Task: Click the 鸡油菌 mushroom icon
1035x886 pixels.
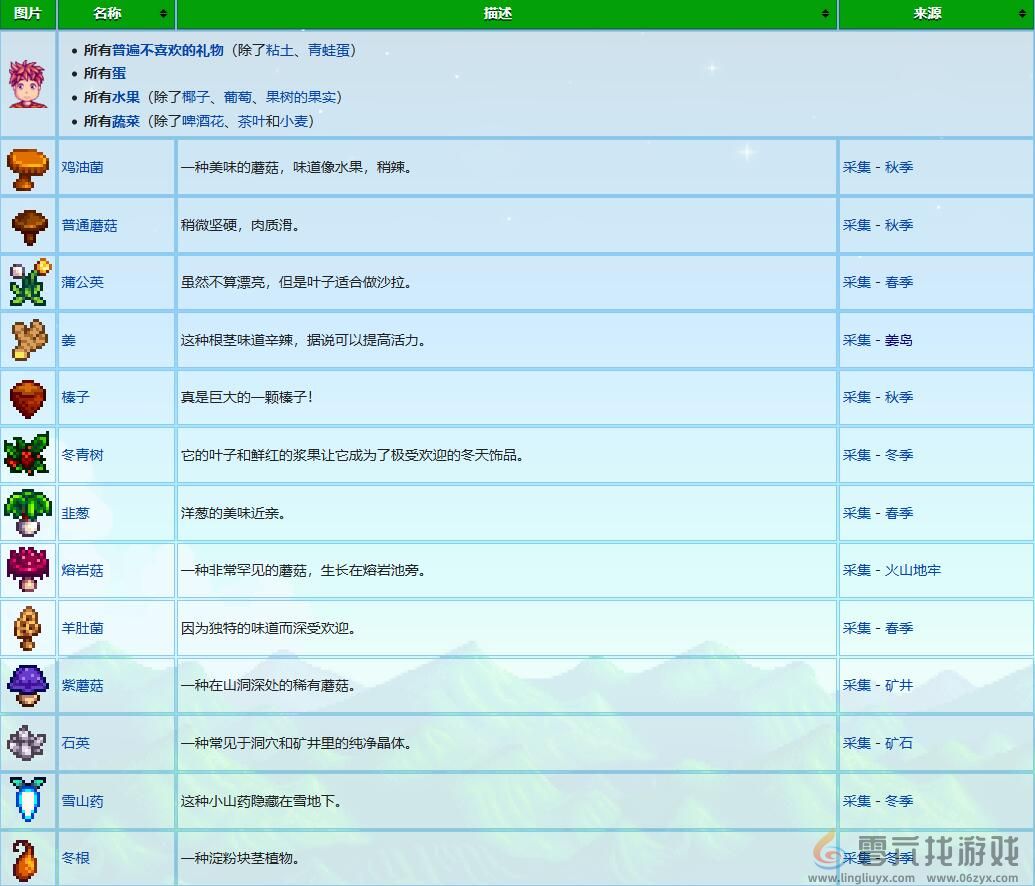Action: 28,167
